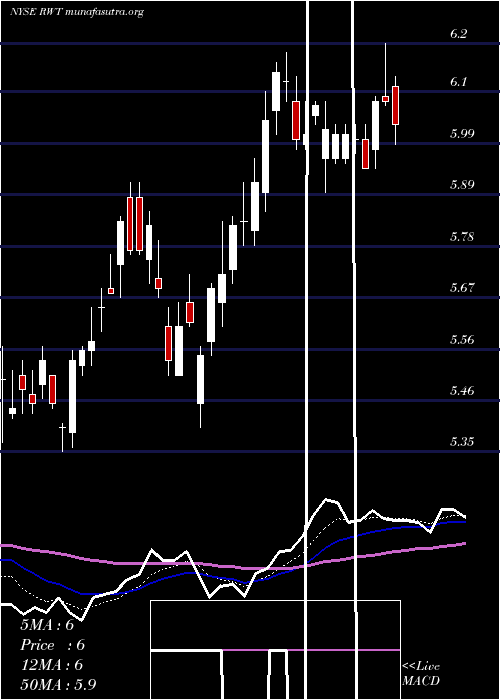Click the 5.46 price axis label
This screenshot has width=500, height=700.
461,391
